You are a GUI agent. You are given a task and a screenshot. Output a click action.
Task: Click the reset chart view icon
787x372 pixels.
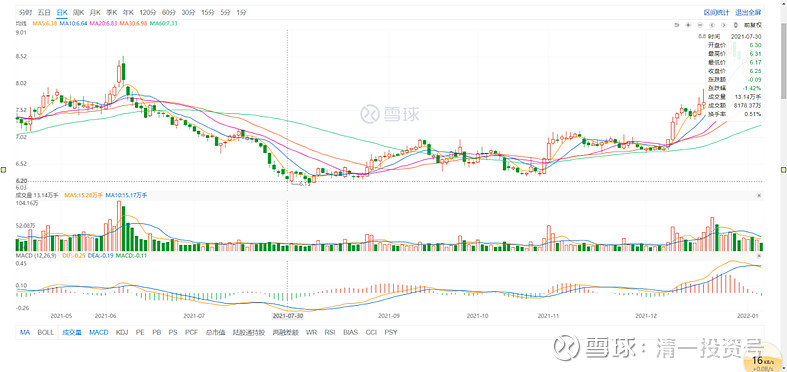tap(677, 25)
